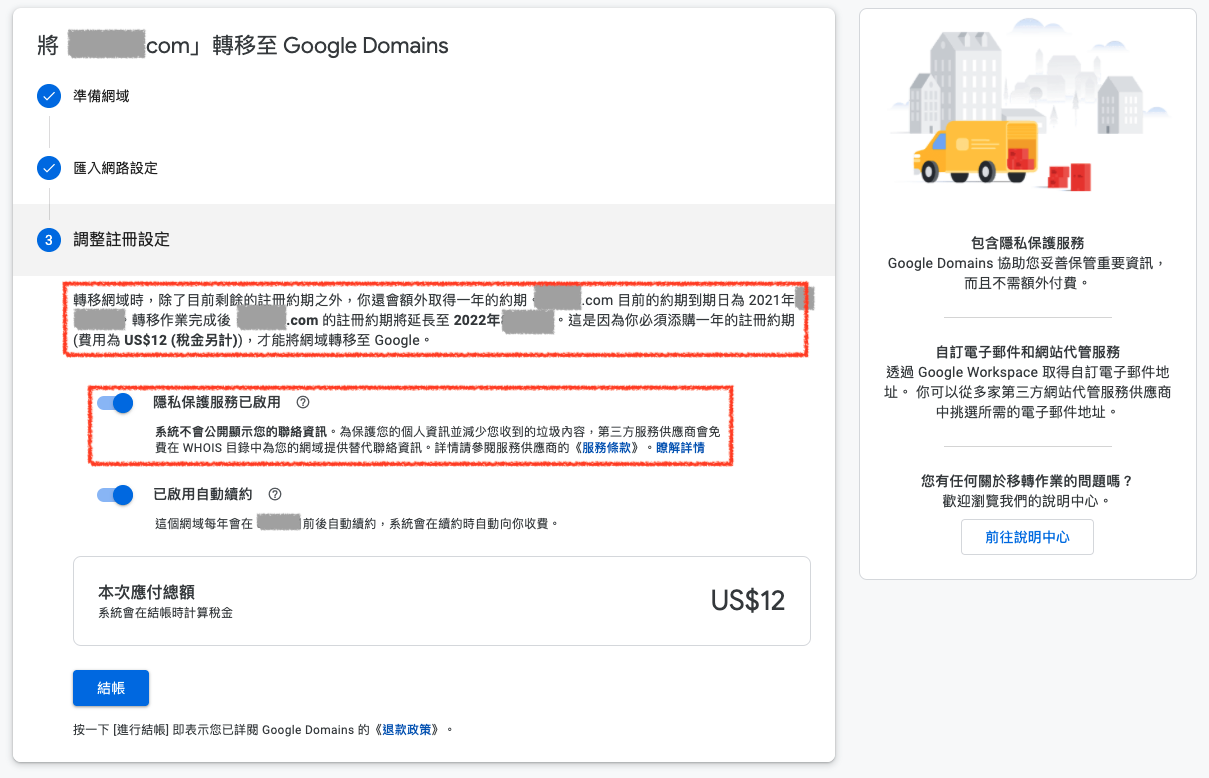Click the US$12 total amount field
This screenshot has height=778, width=1209.
pos(746,600)
